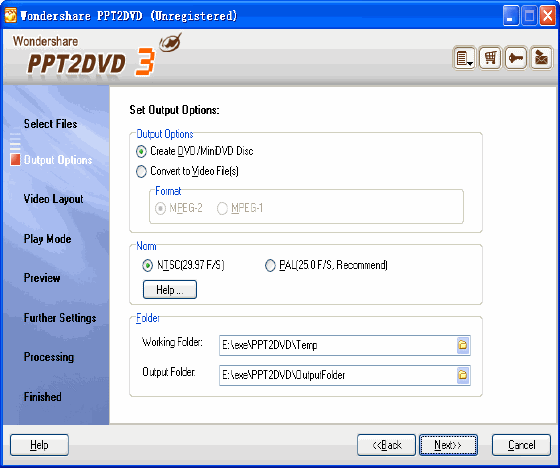Browse for Working Folder with folder icon
The height and width of the screenshot is (468, 560).
[463, 345]
